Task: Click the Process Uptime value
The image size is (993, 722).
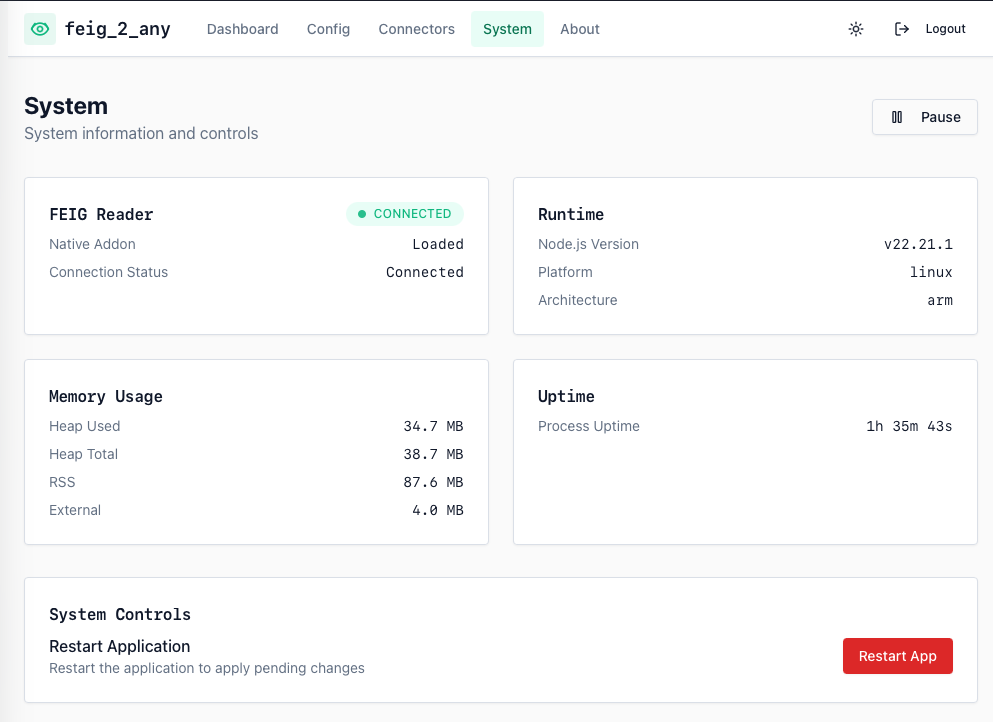Action: coord(909,426)
